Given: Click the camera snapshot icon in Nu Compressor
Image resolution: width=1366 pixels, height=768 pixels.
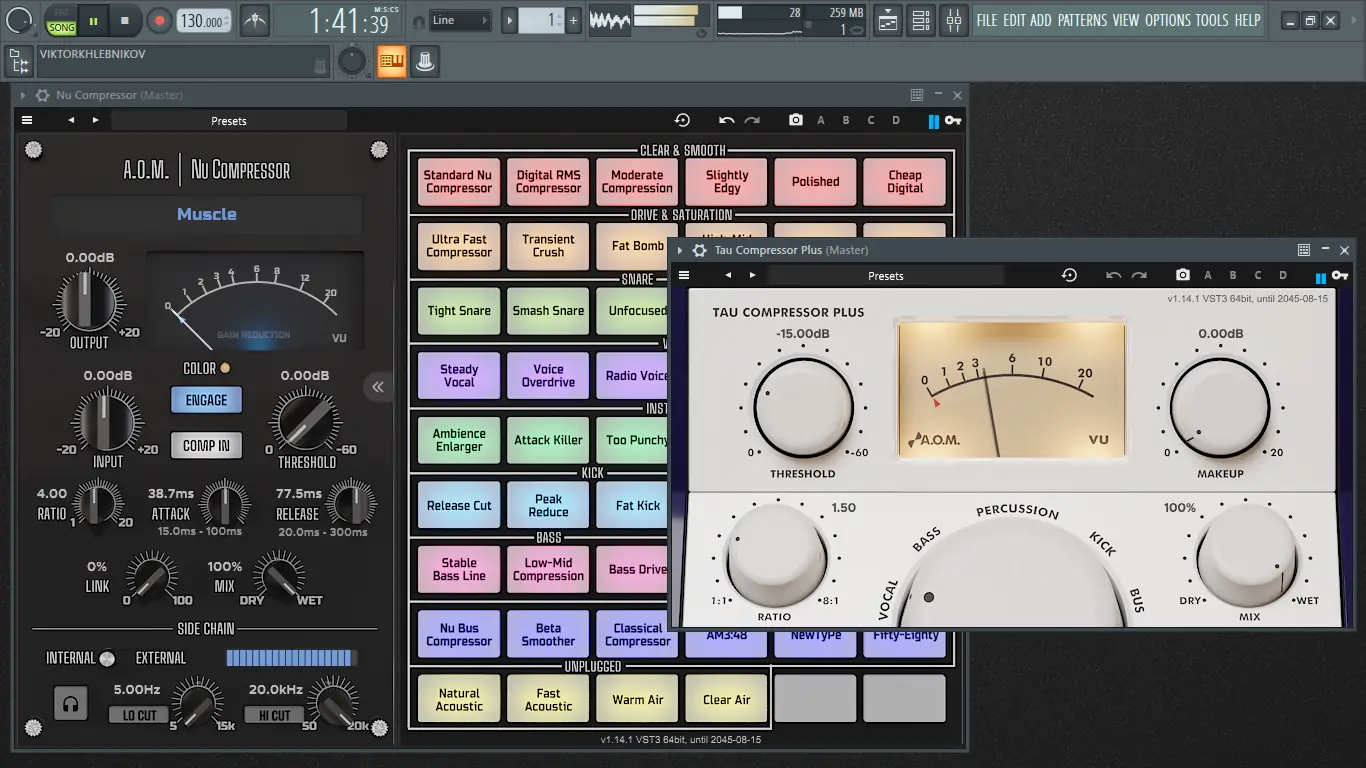Looking at the screenshot, I should tap(796, 120).
